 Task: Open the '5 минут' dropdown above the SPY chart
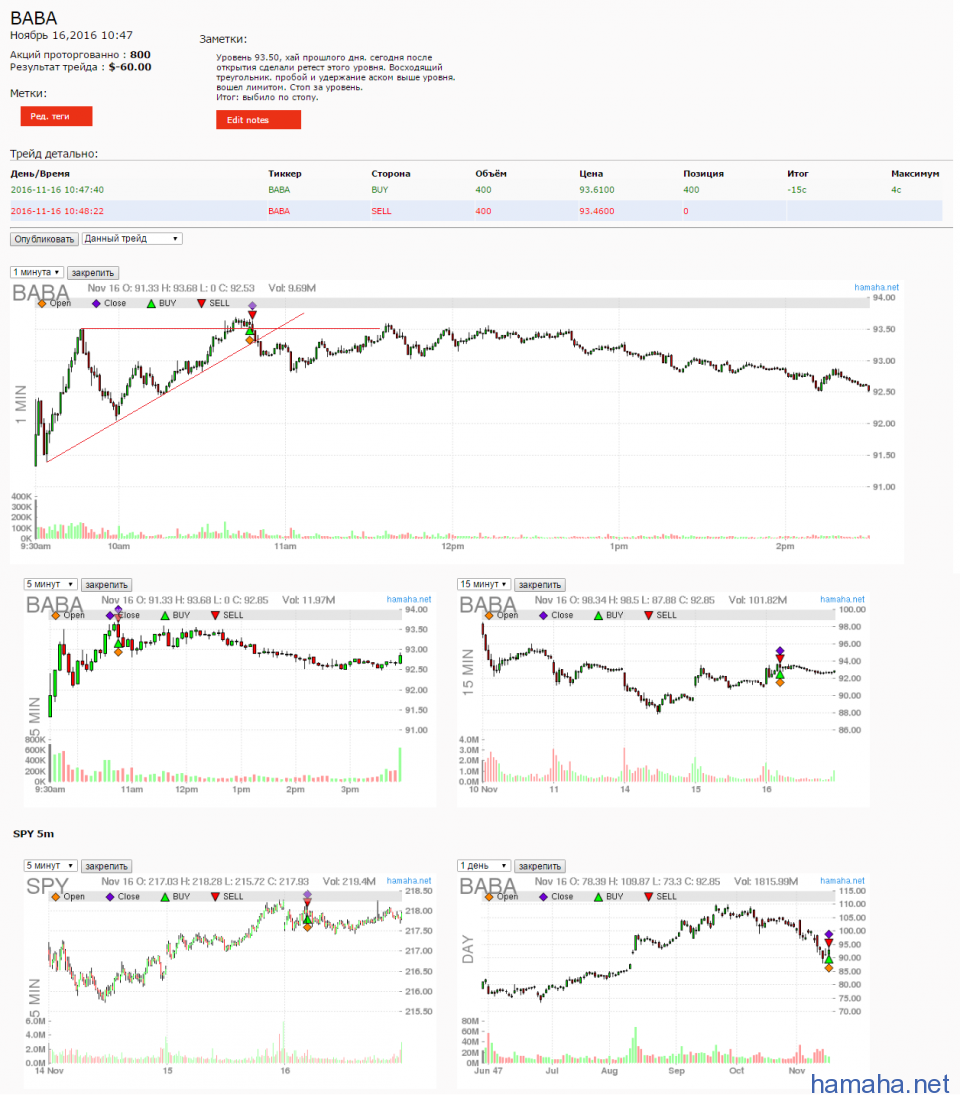click(x=50, y=866)
